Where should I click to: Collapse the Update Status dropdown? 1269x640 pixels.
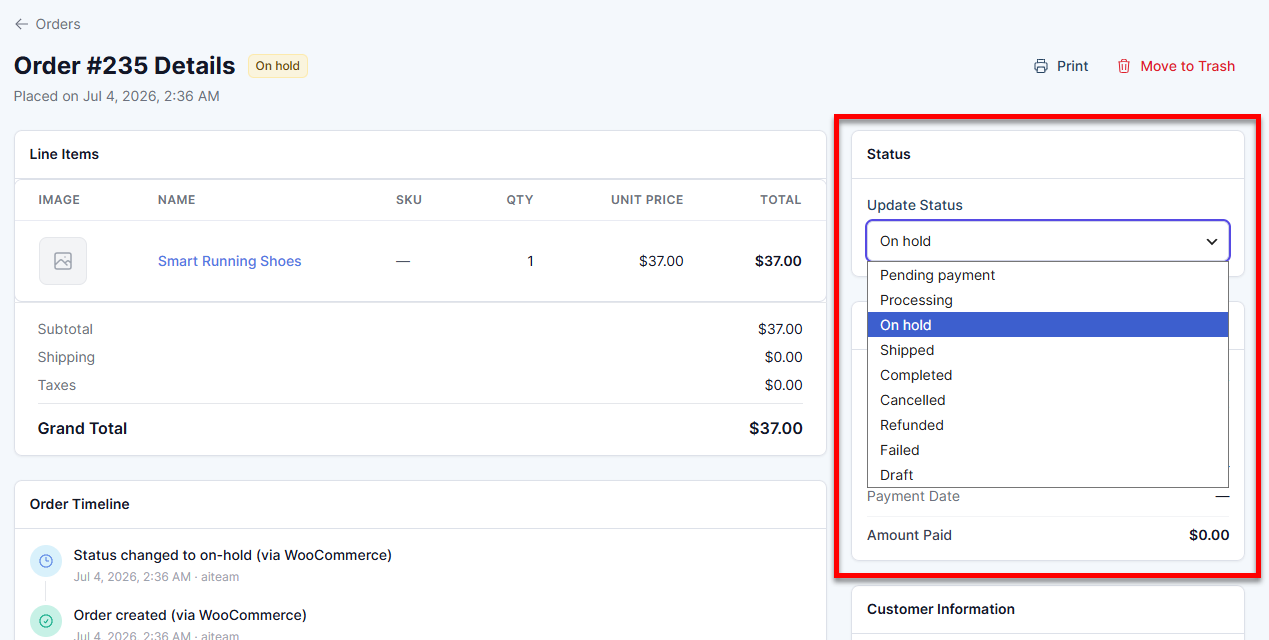pos(1048,241)
